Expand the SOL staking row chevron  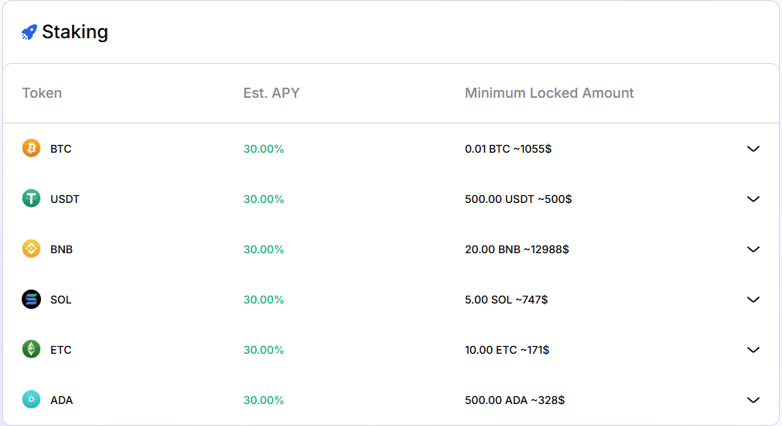[753, 299]
